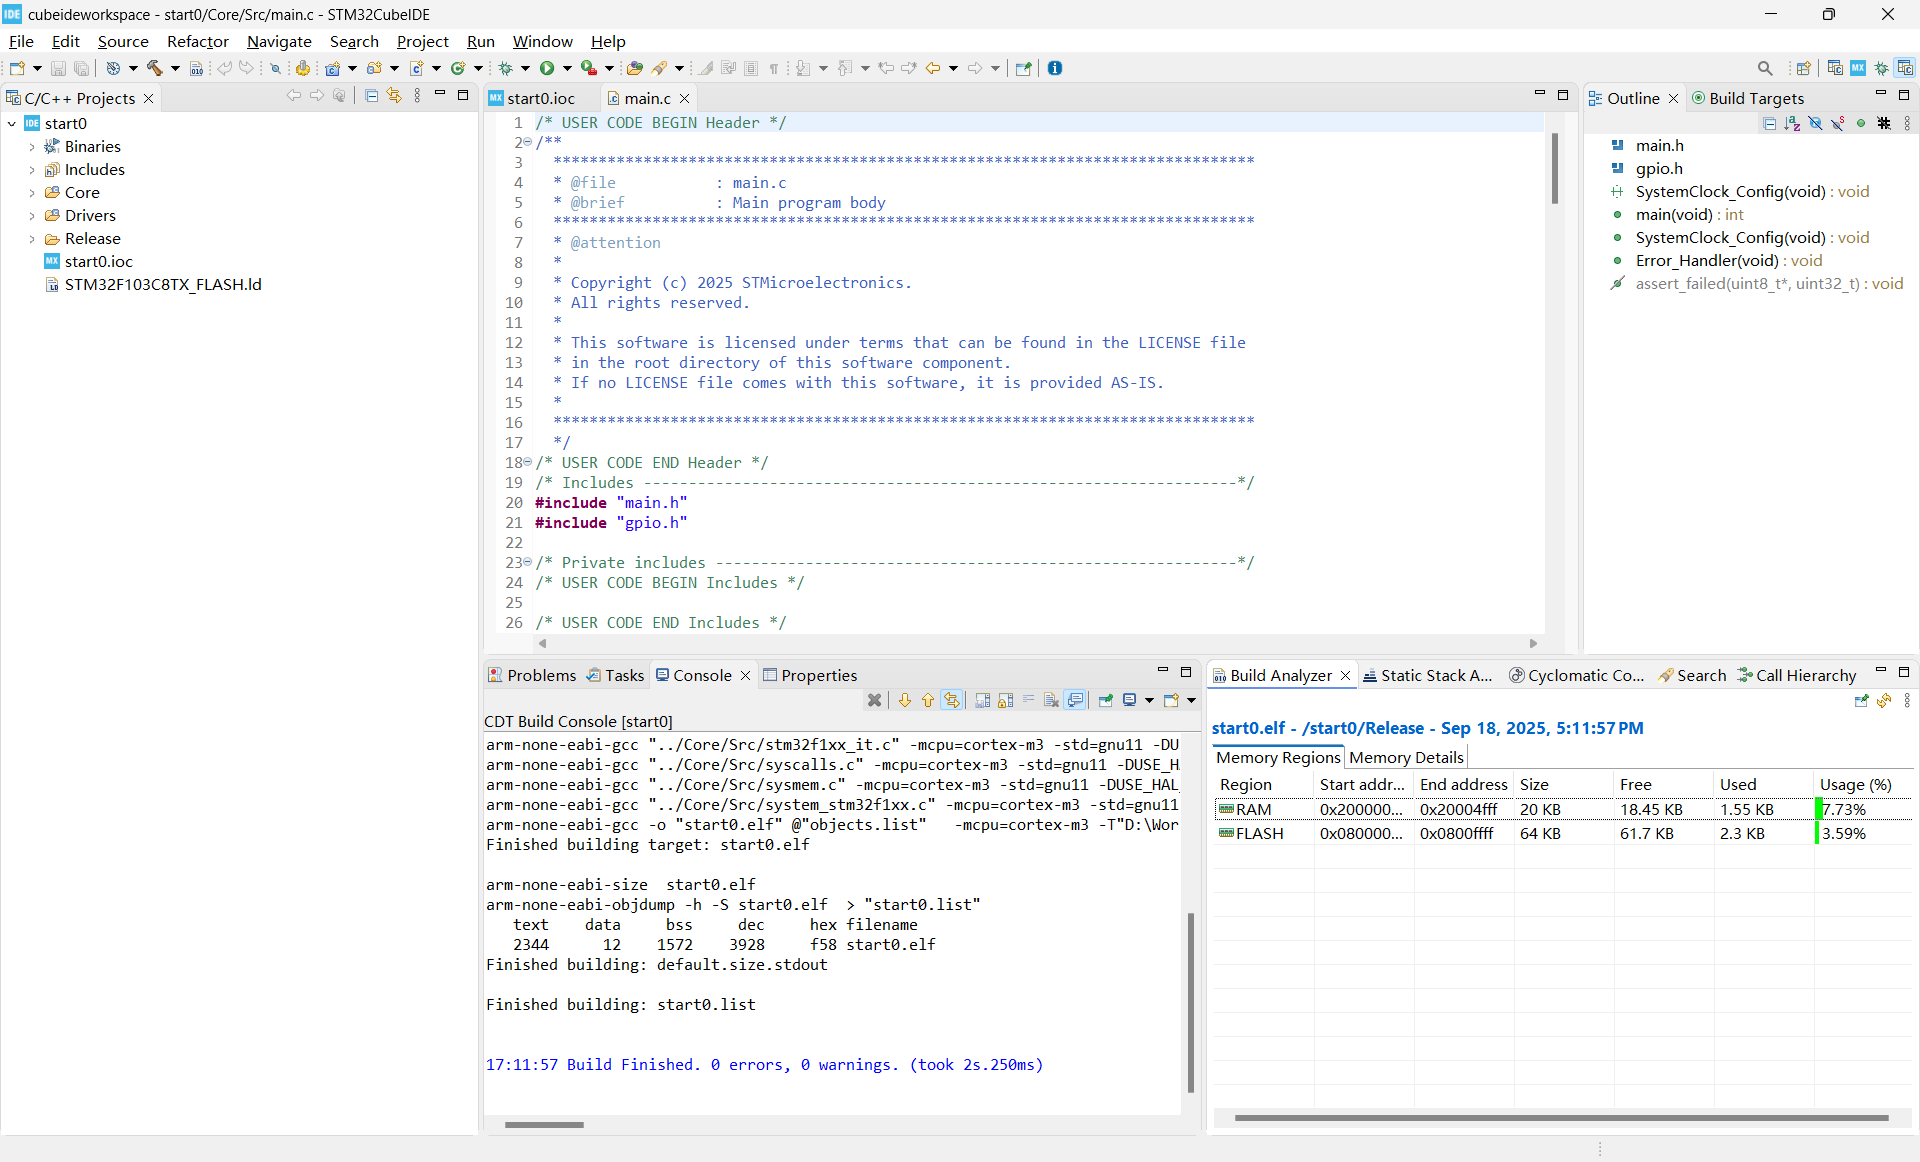Open the Static Stack Analyzer tab
This screenshot has height=1162, width=1920.
(x=1428, y=675)
